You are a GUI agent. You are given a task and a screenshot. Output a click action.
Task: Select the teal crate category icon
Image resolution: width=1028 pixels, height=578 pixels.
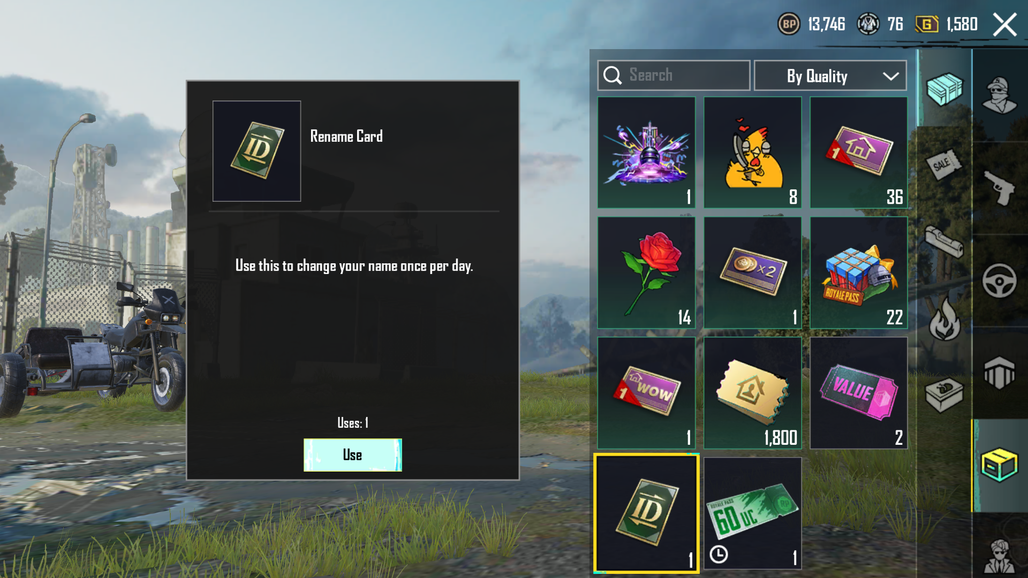click(945, 88)
